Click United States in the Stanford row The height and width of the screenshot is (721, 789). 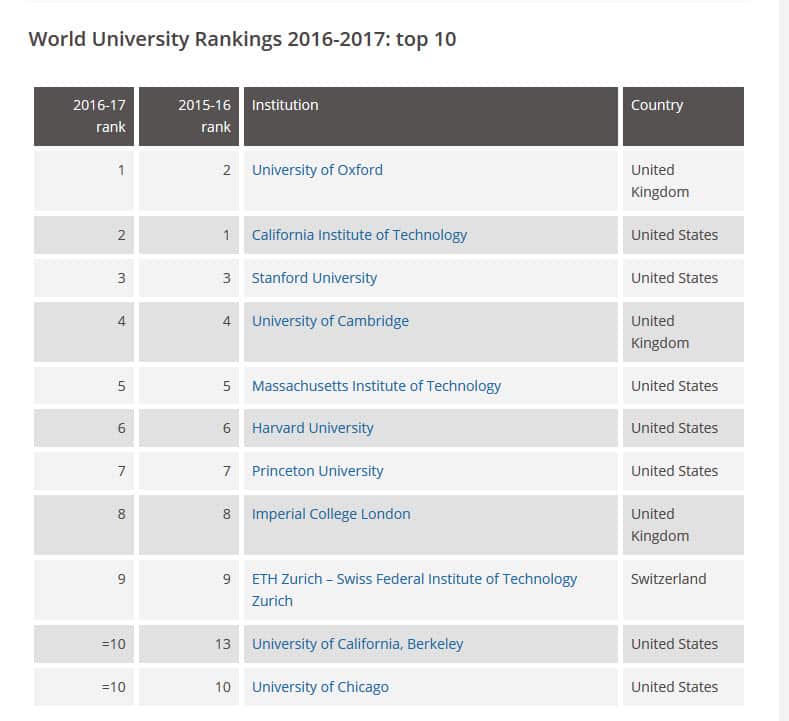point(674,278)
